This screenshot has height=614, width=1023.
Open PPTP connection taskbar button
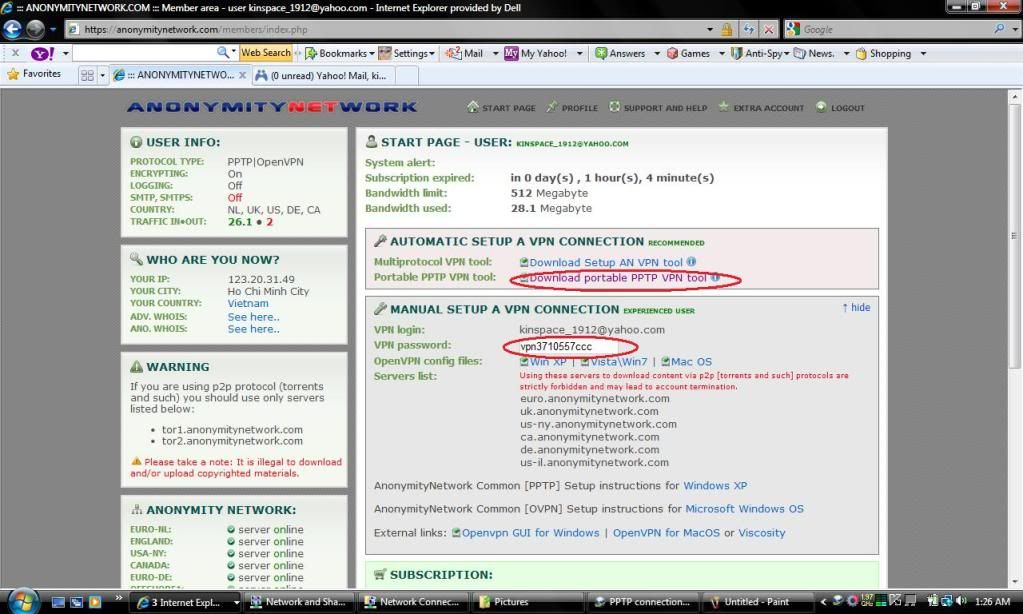coord(643,602)
